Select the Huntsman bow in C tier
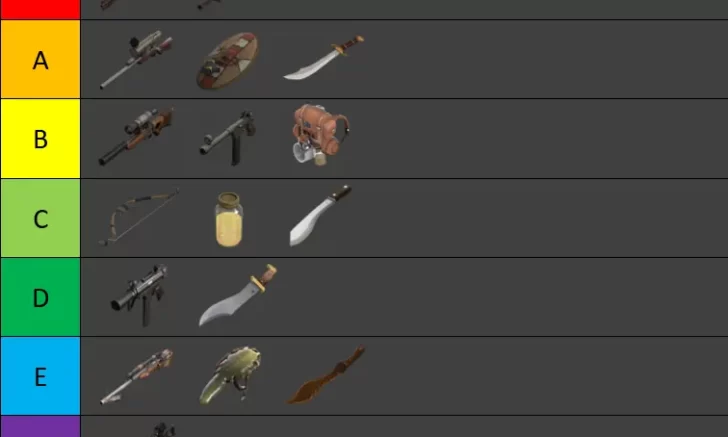This screenshot has height=437, width=728. 139,217
